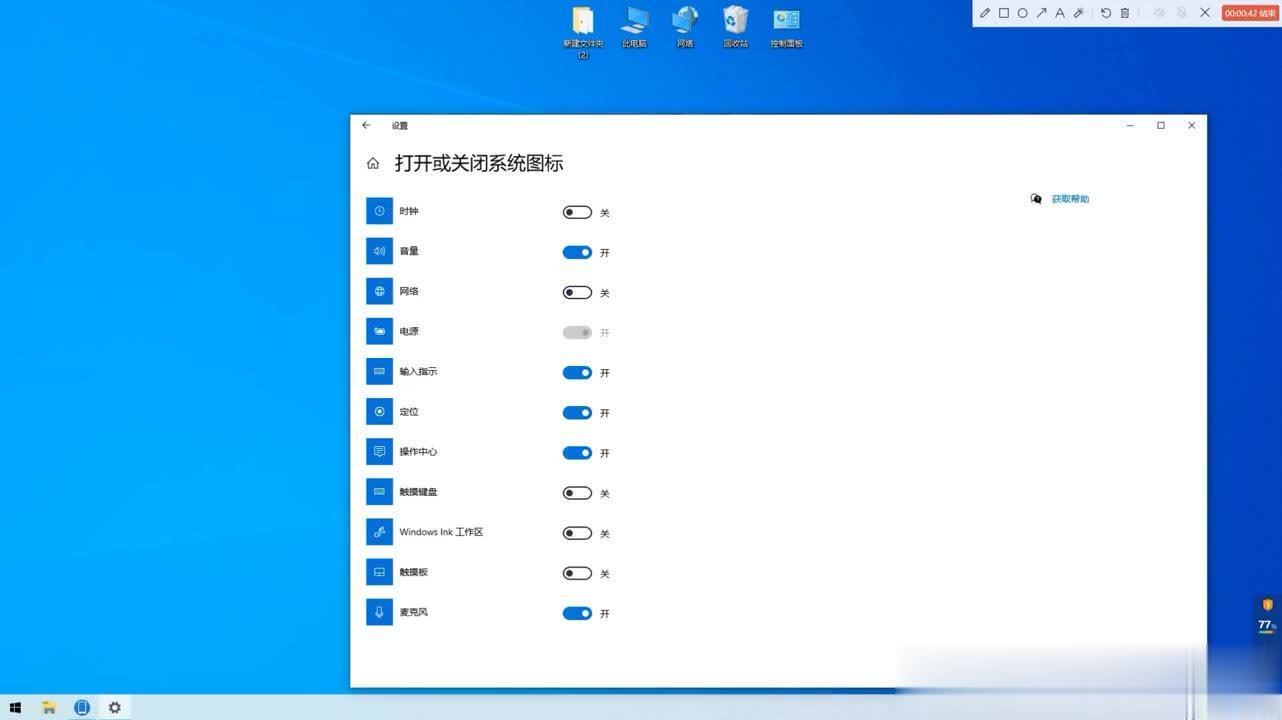Turn on Windows Ink 工作区 icon
The width and height of the screenshot is (1282, 720).
577,533
